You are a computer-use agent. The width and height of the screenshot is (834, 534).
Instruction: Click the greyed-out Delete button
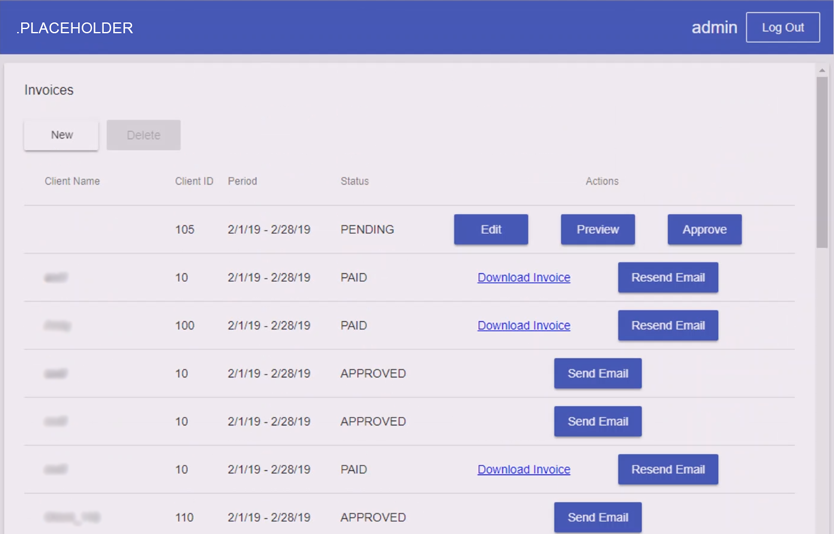tap(143, 135)
